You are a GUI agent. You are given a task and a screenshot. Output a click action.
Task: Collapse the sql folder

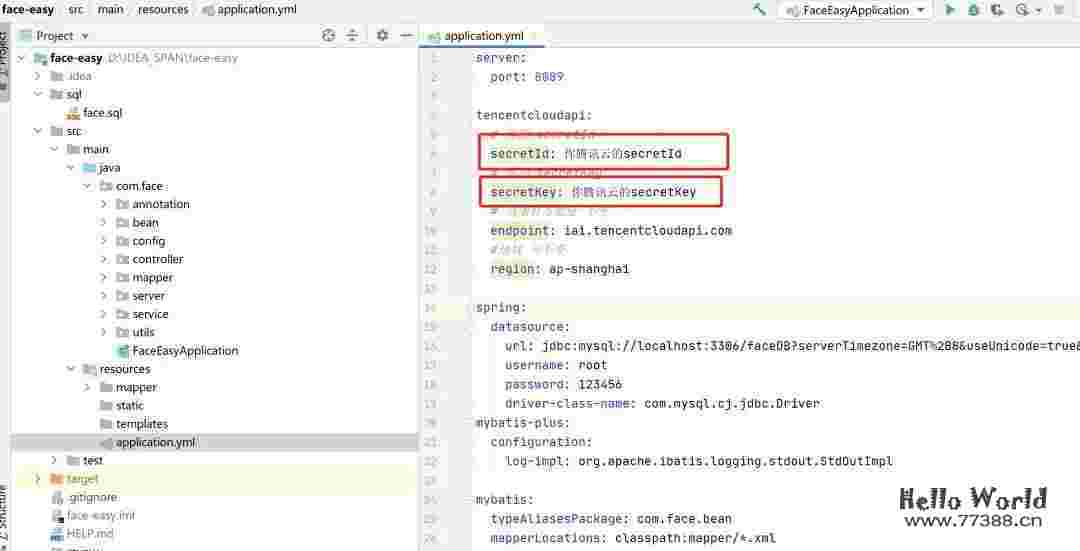click(39, 94)
